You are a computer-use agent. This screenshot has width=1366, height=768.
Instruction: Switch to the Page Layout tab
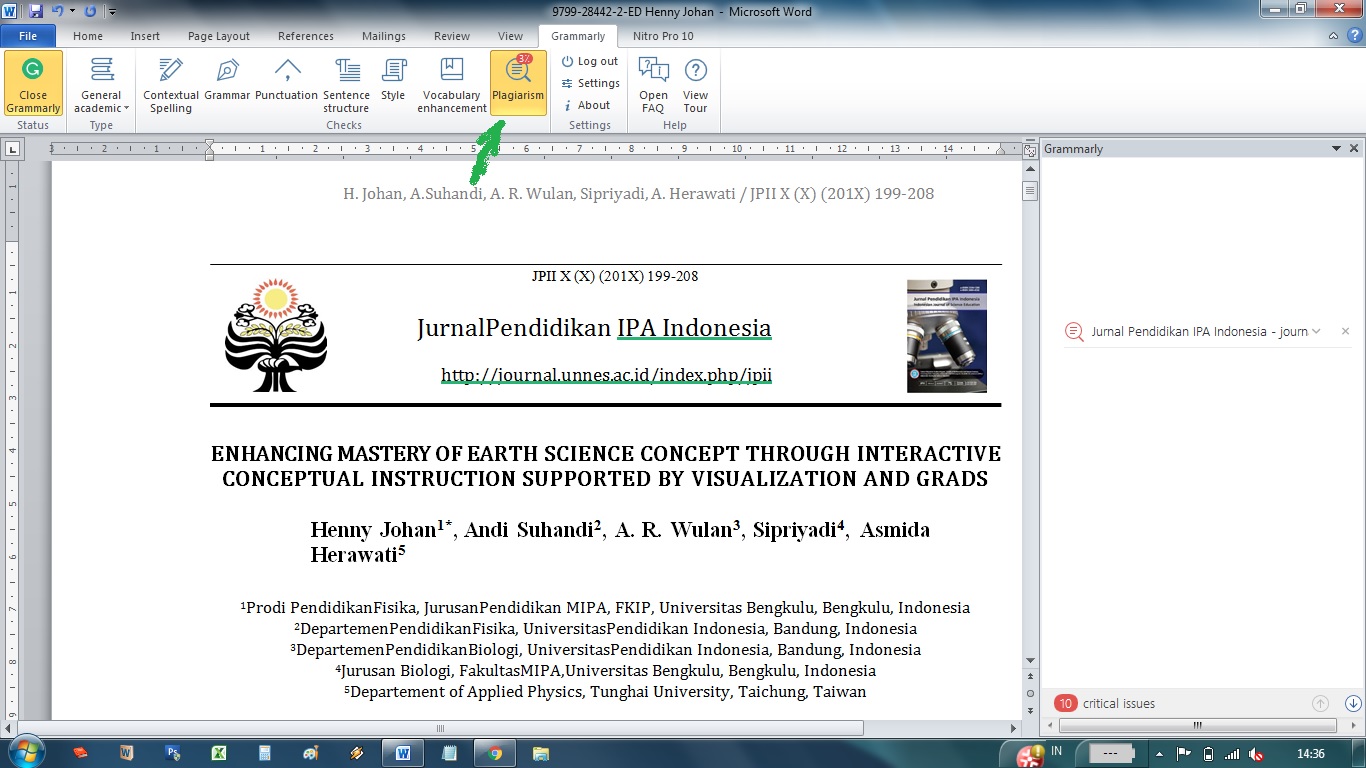pos(219,36)
